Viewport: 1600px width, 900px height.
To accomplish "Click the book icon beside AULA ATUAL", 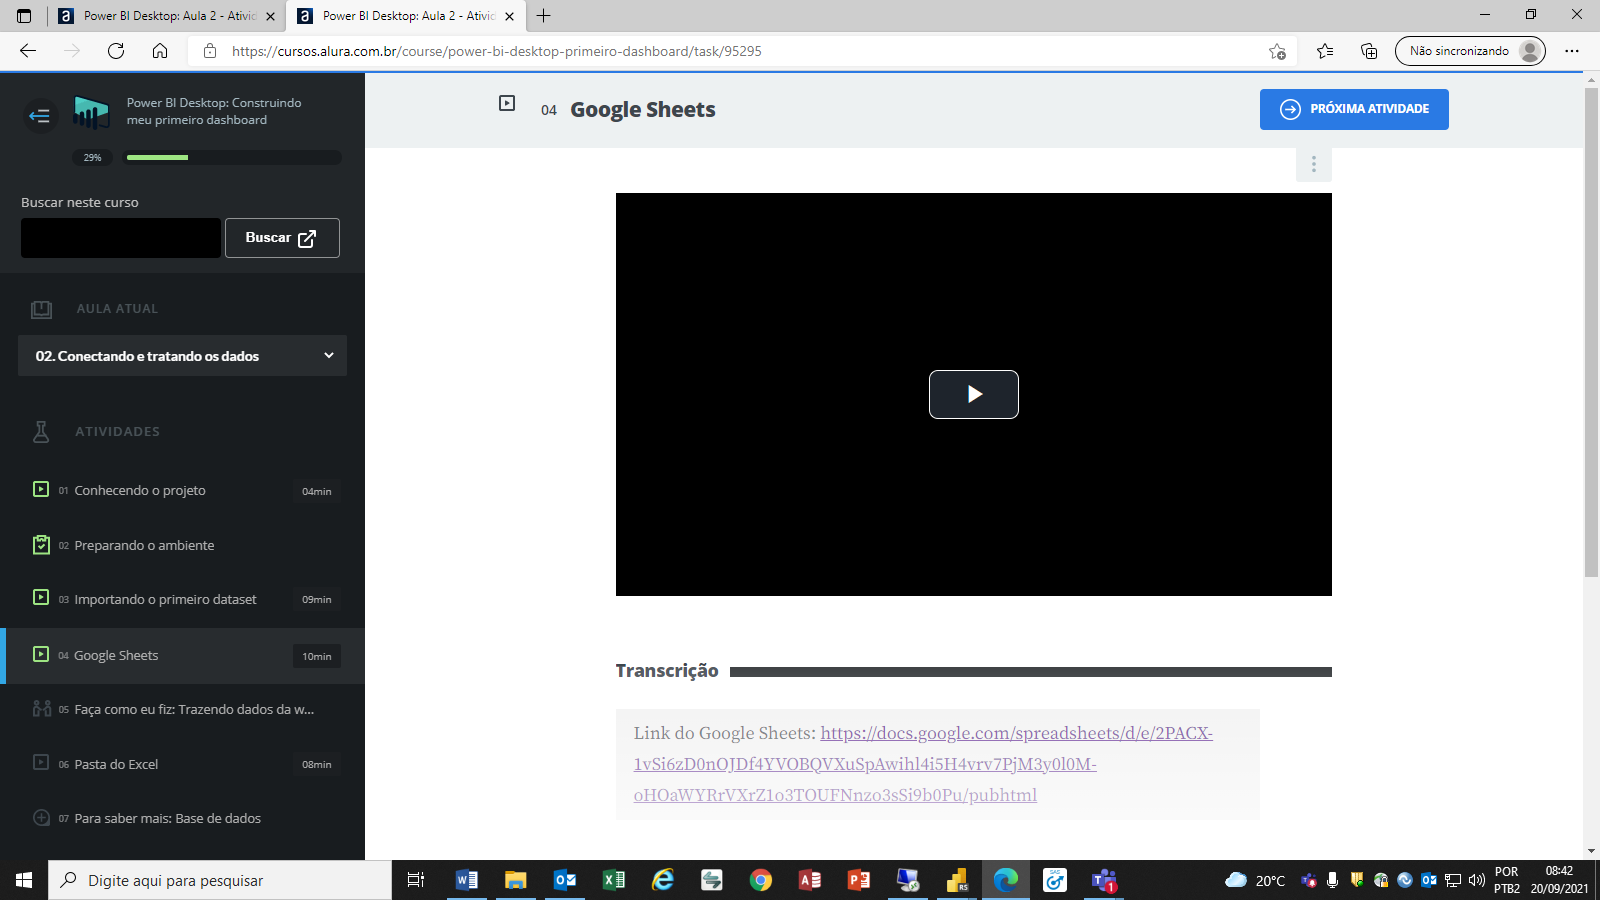I will pyautogui.click(x=41, y=309).
